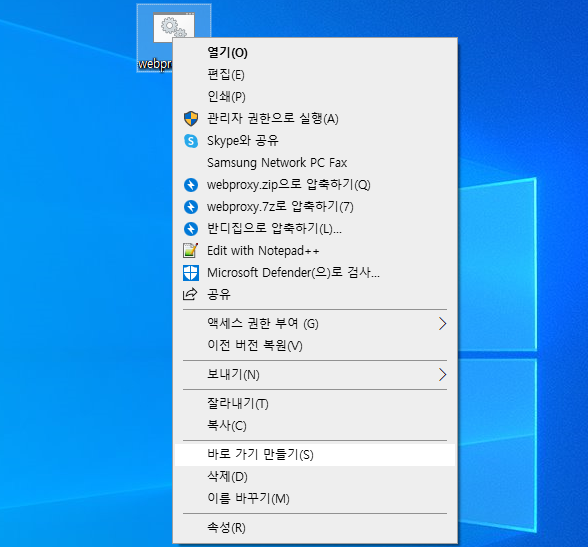
Task: Choose 열기(O) from the context menu
Action: 315,52
